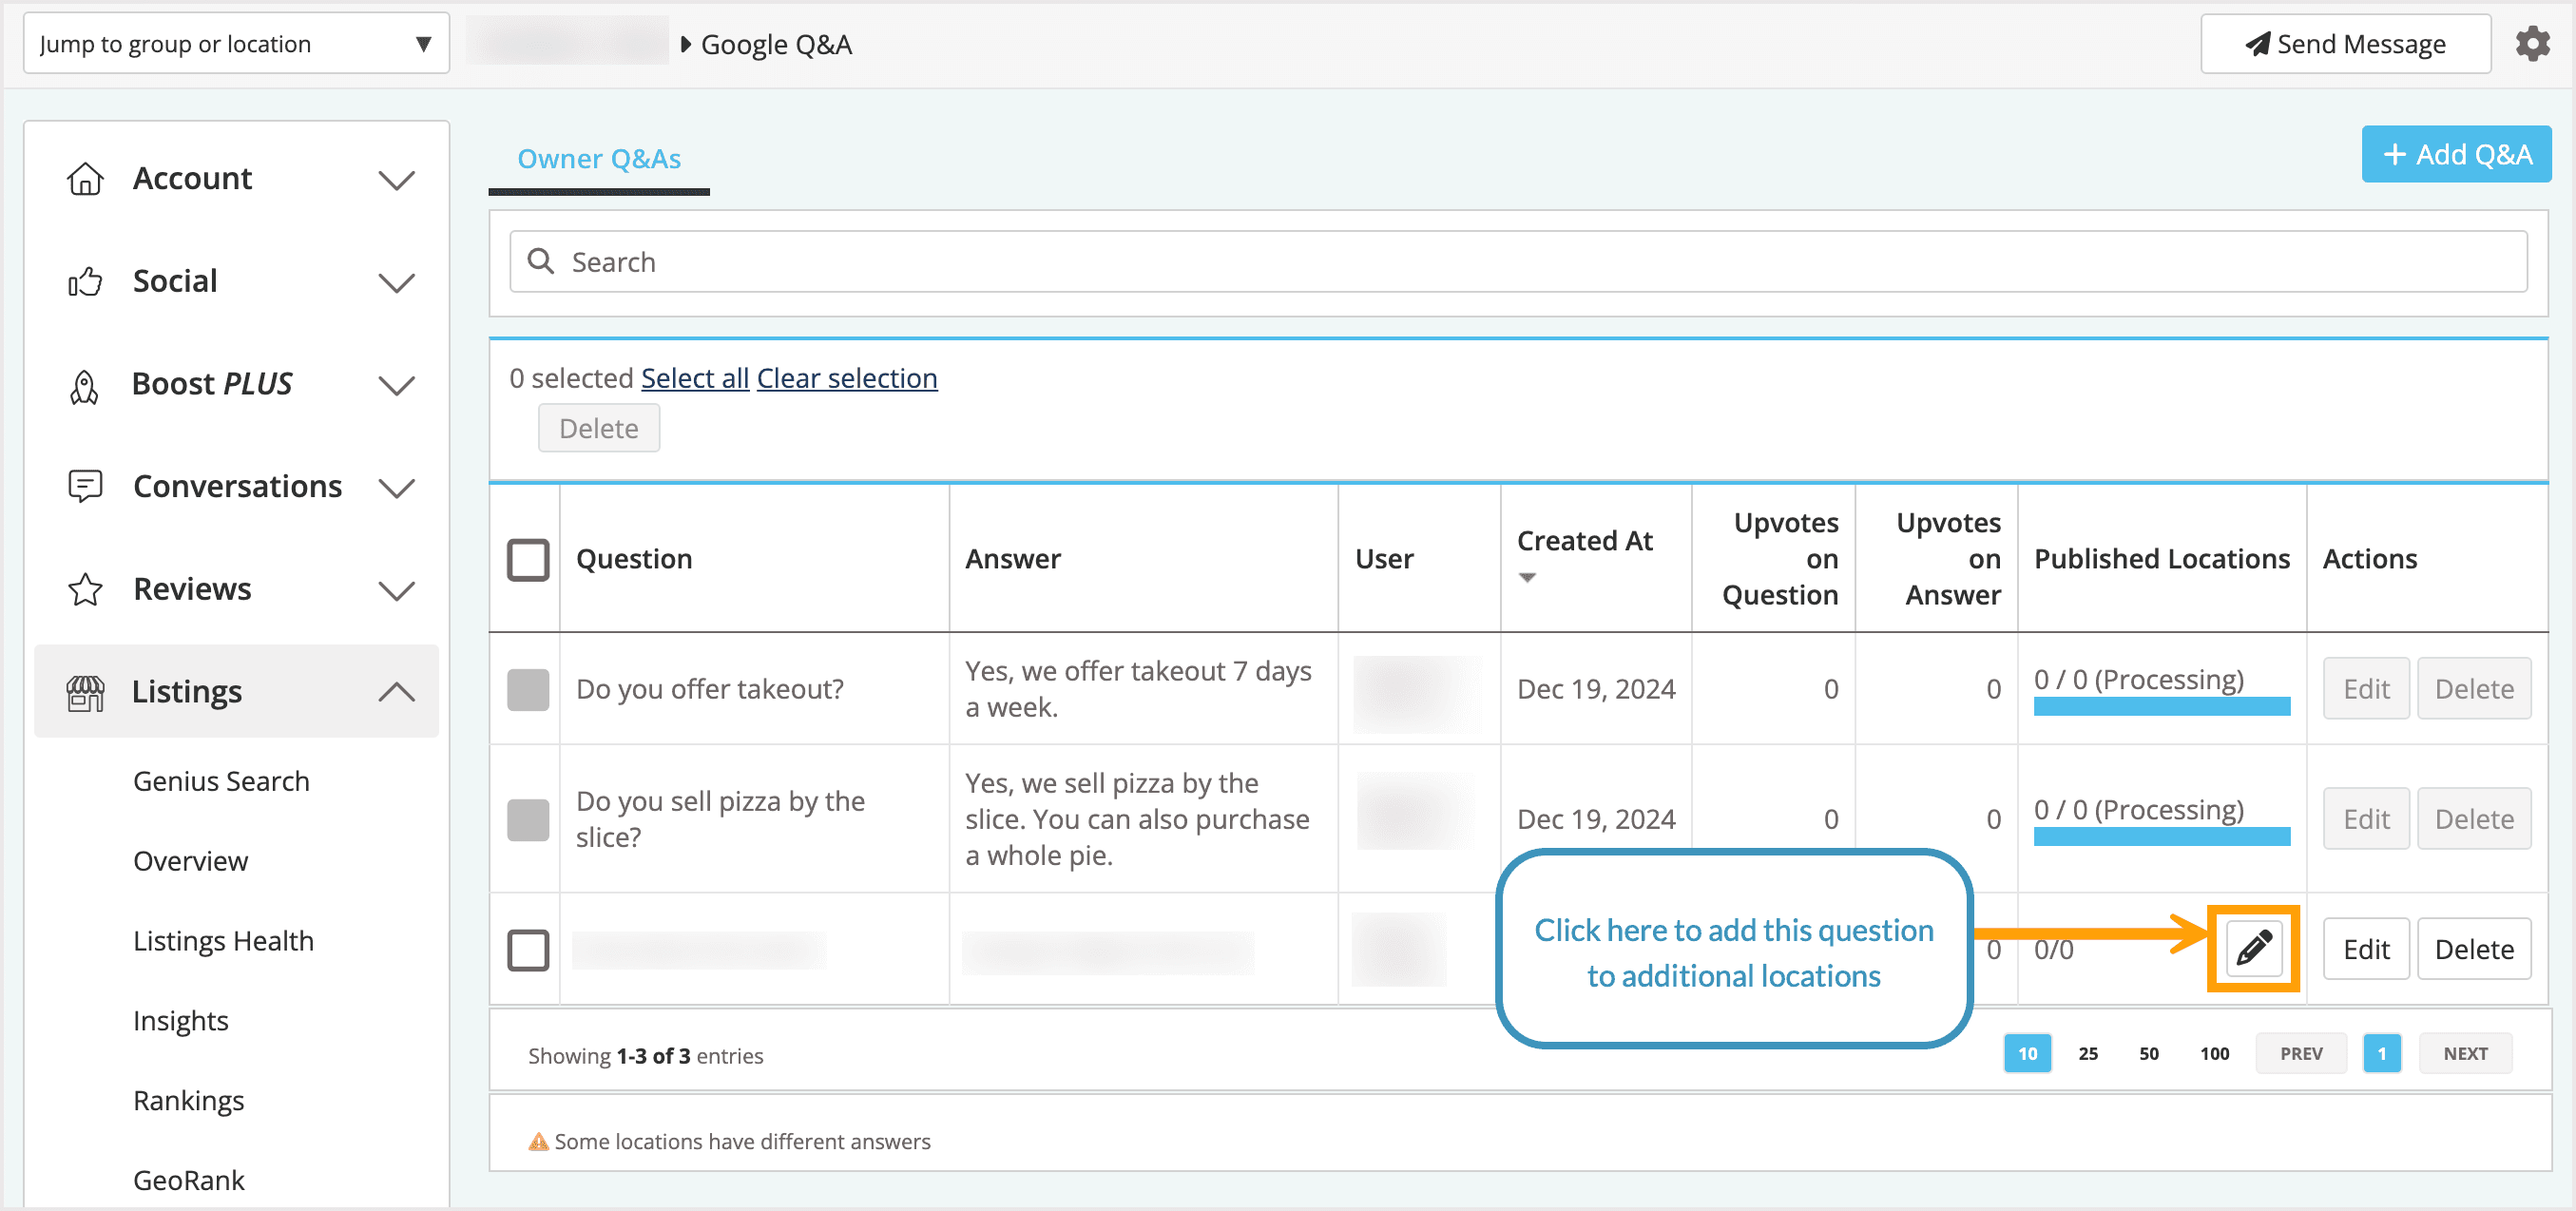This screenshot has width=2576, height=1211.
Task: Click the Boost PLUS rocket icon
Action: click(x=85, y=385)
